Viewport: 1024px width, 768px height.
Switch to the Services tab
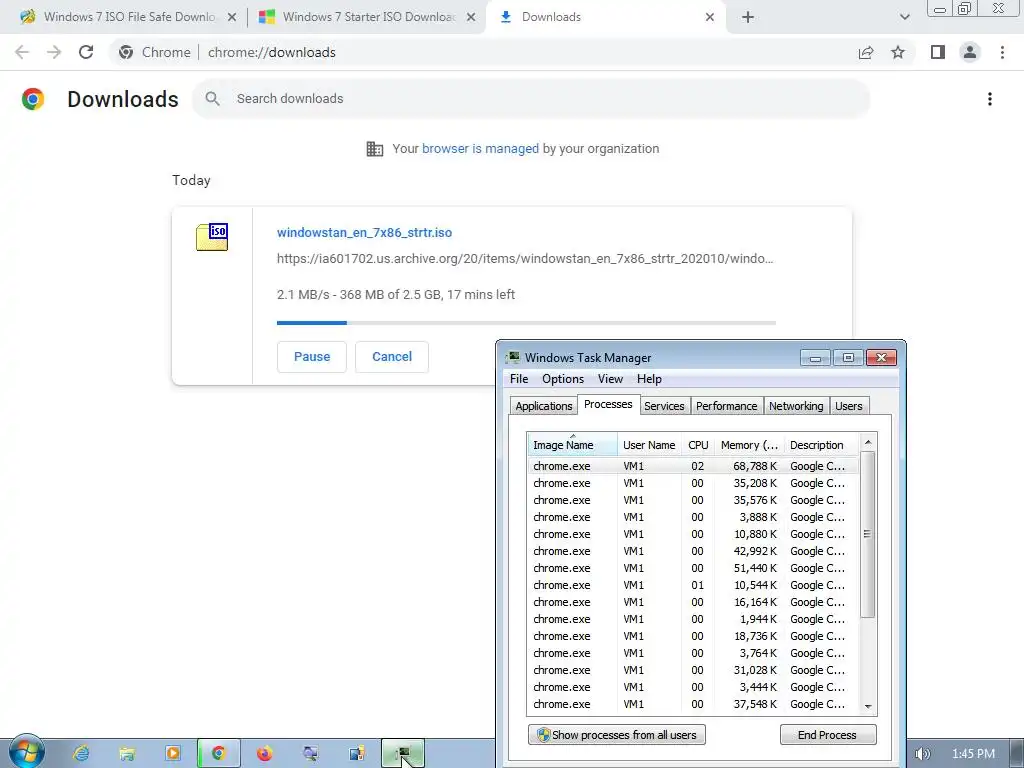[x=664, y=406]
